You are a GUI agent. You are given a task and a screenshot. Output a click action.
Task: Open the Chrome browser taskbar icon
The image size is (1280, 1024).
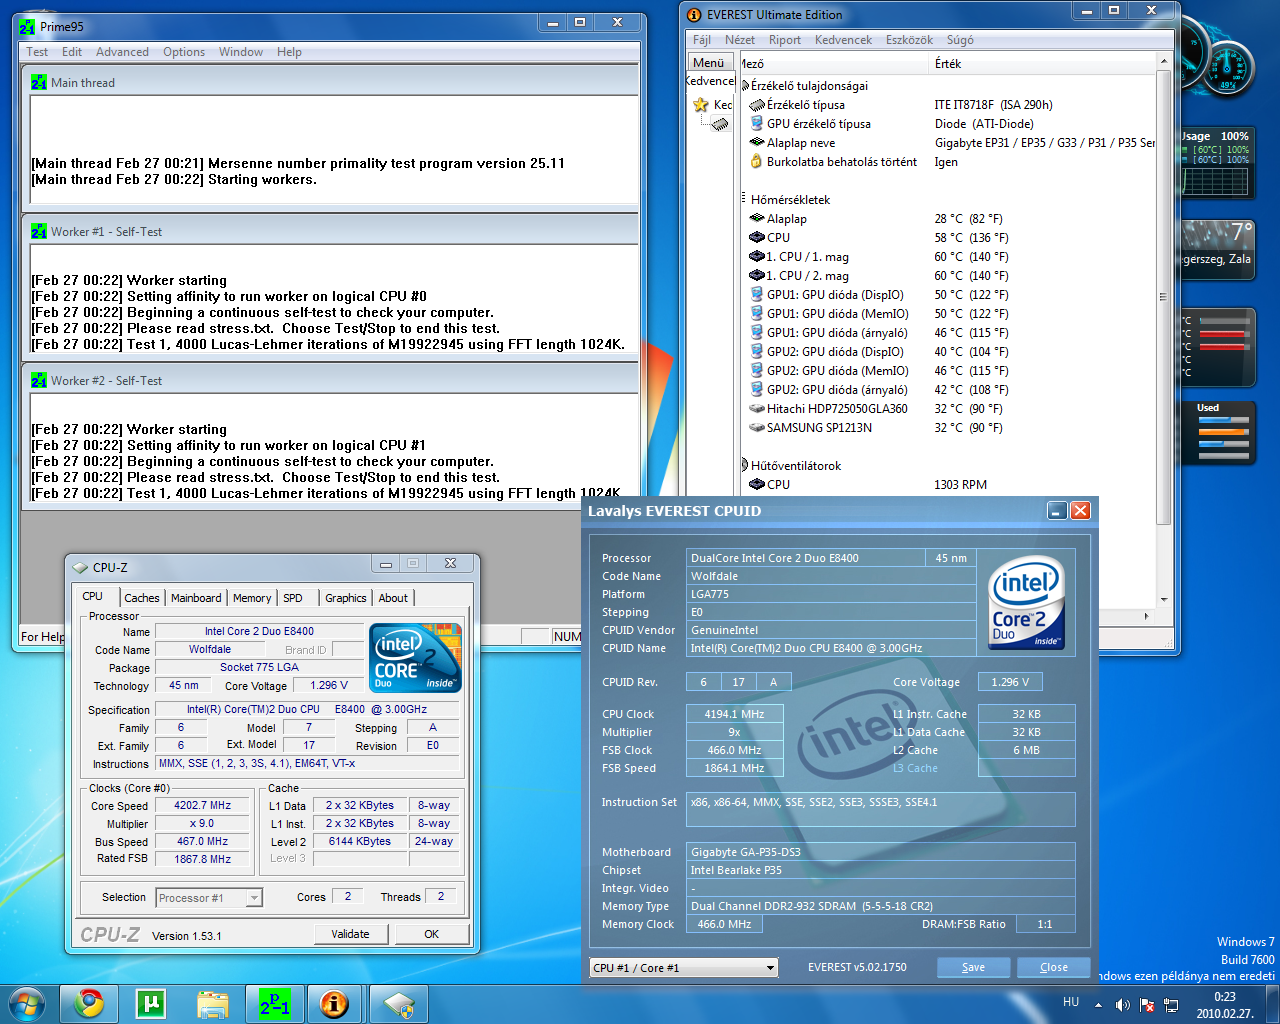(x=89, y=1003)
